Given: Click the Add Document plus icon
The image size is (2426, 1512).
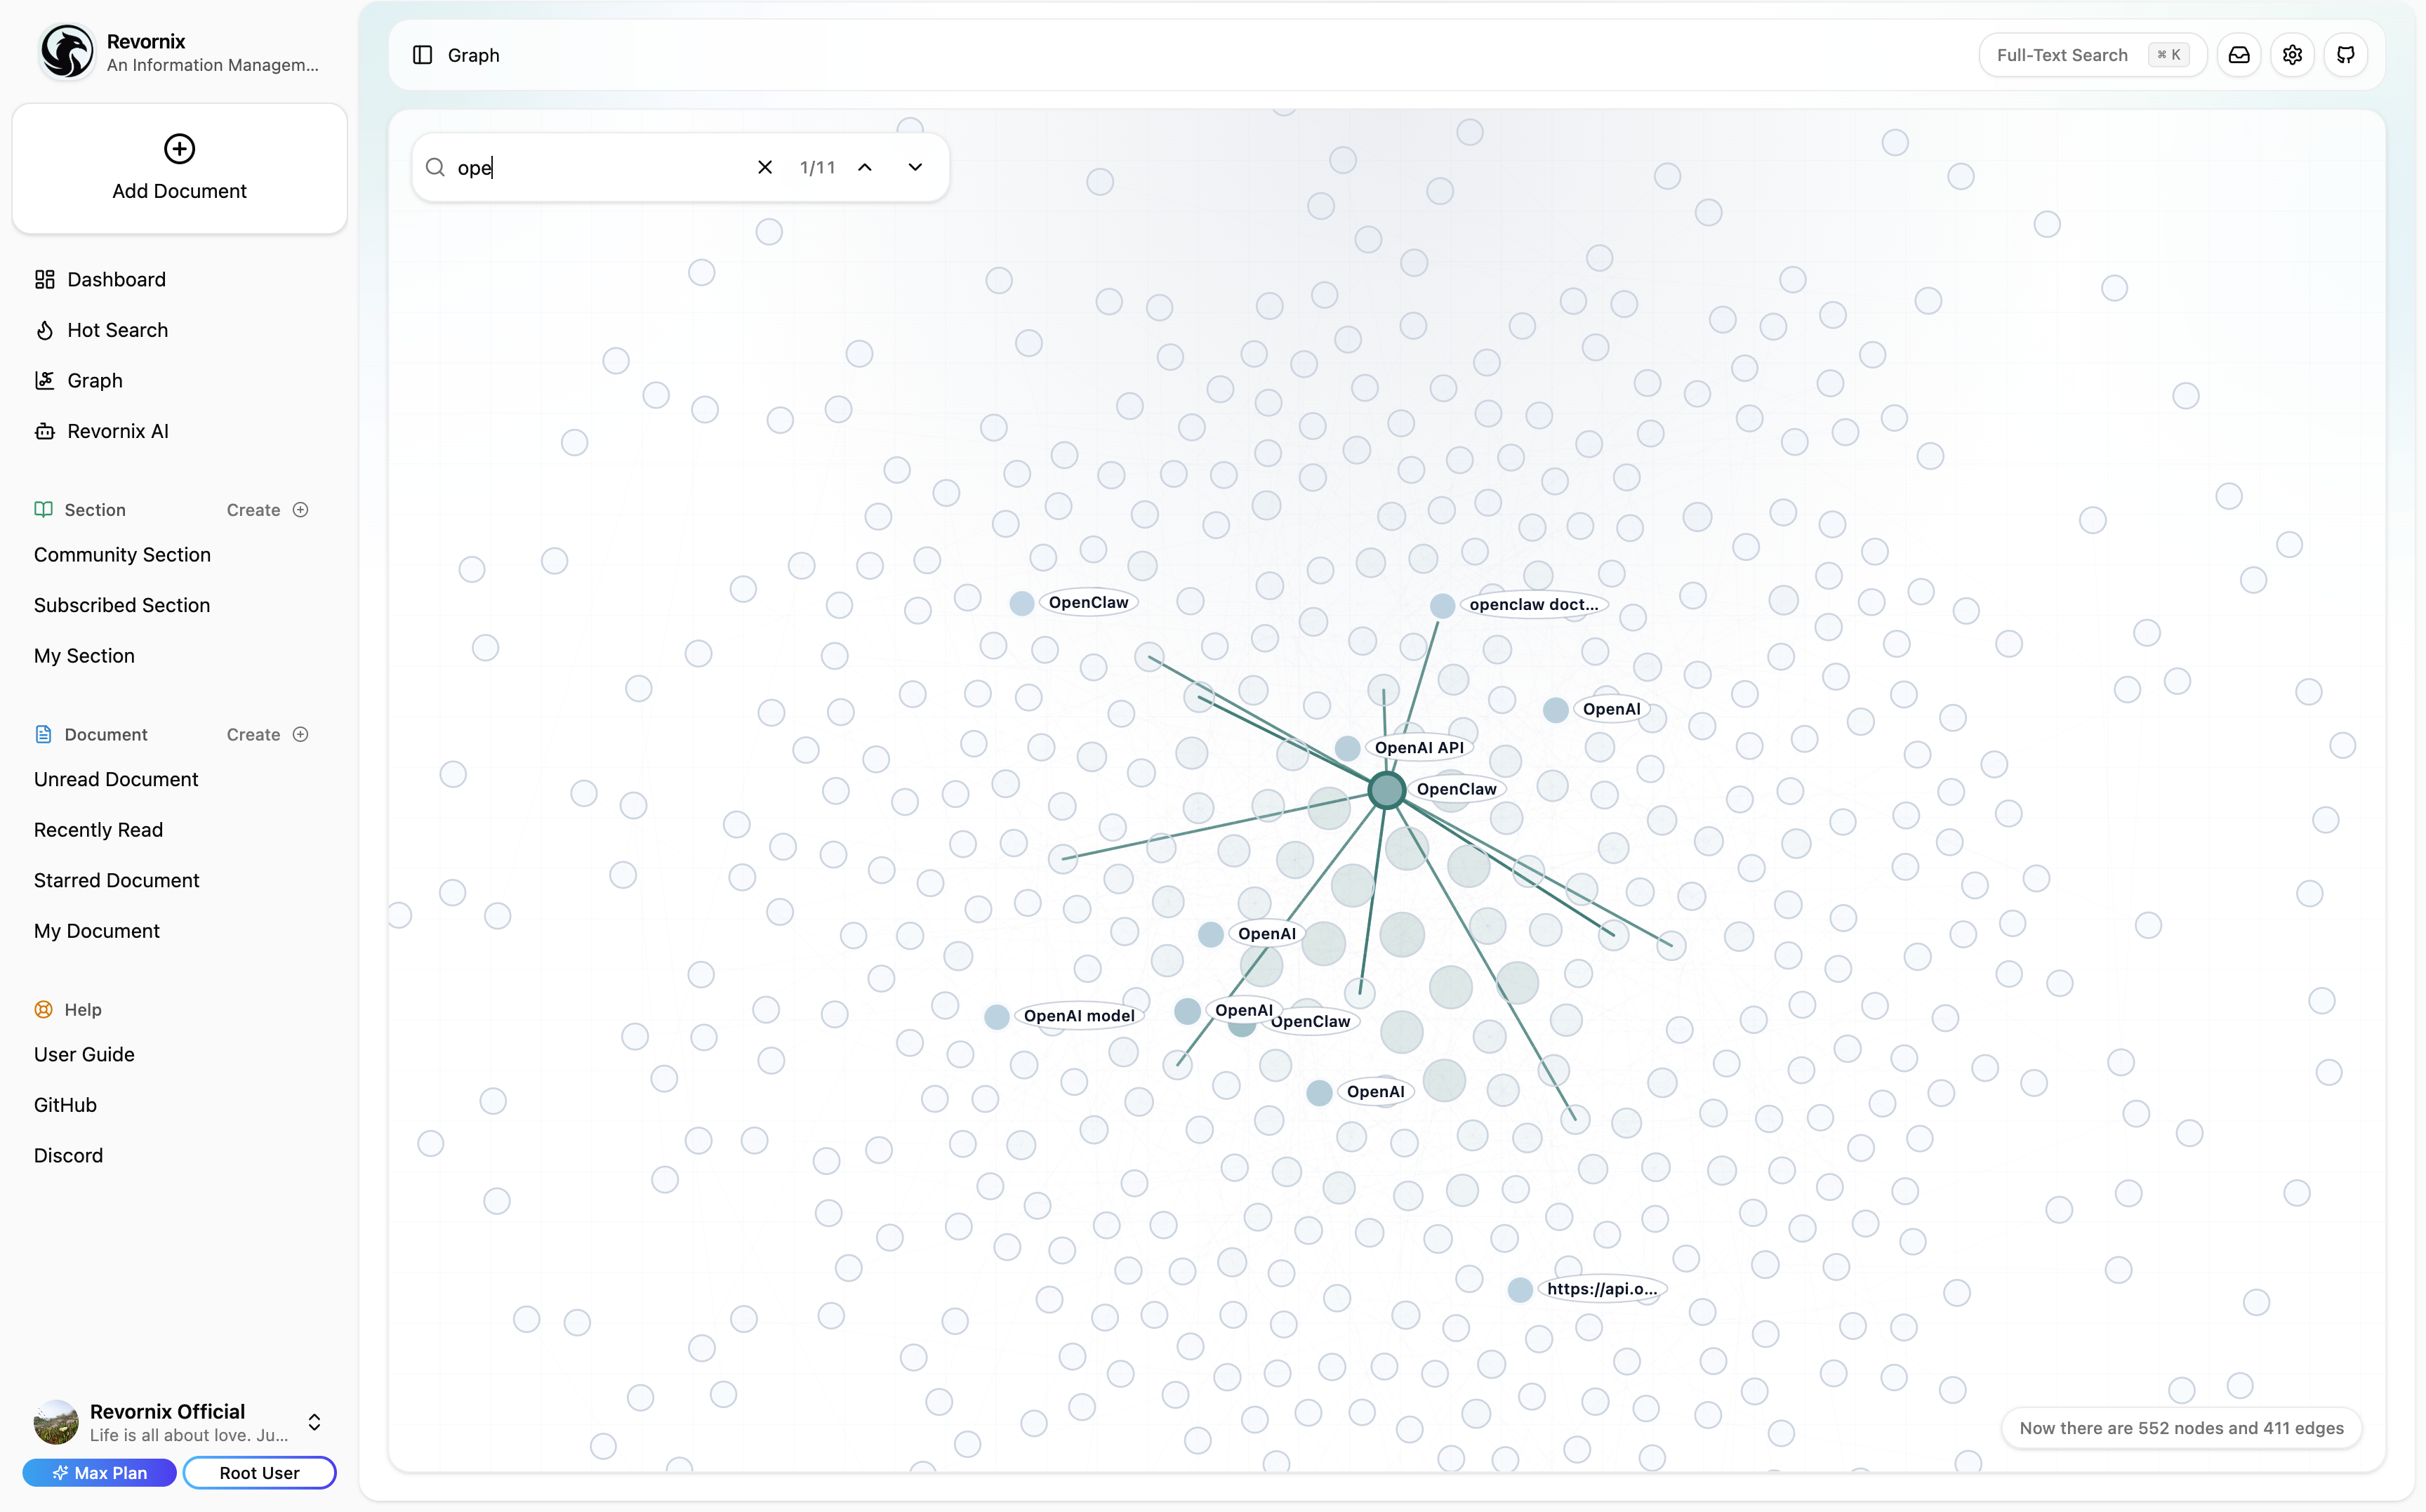Looking at the screenshot, I should (x=179, y=149).
